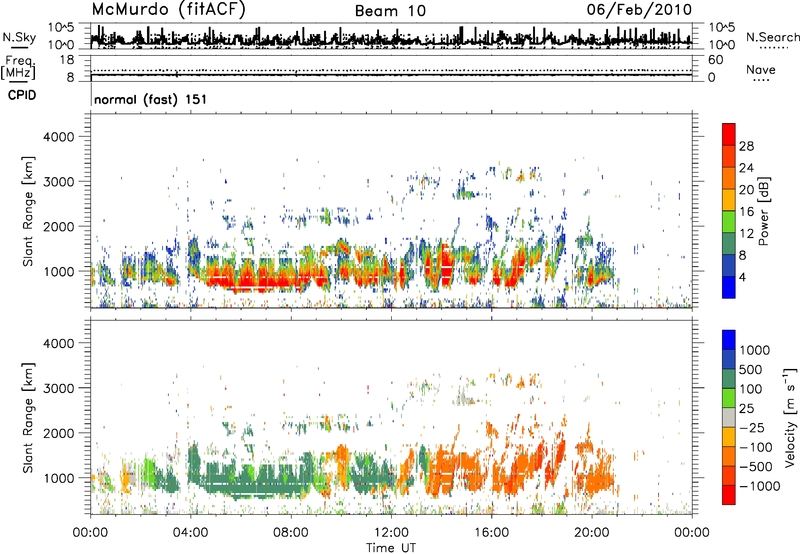Pick the gray -25 to 25 velocity swatch
The image size is (800, 554).
[x=729, y=418]
